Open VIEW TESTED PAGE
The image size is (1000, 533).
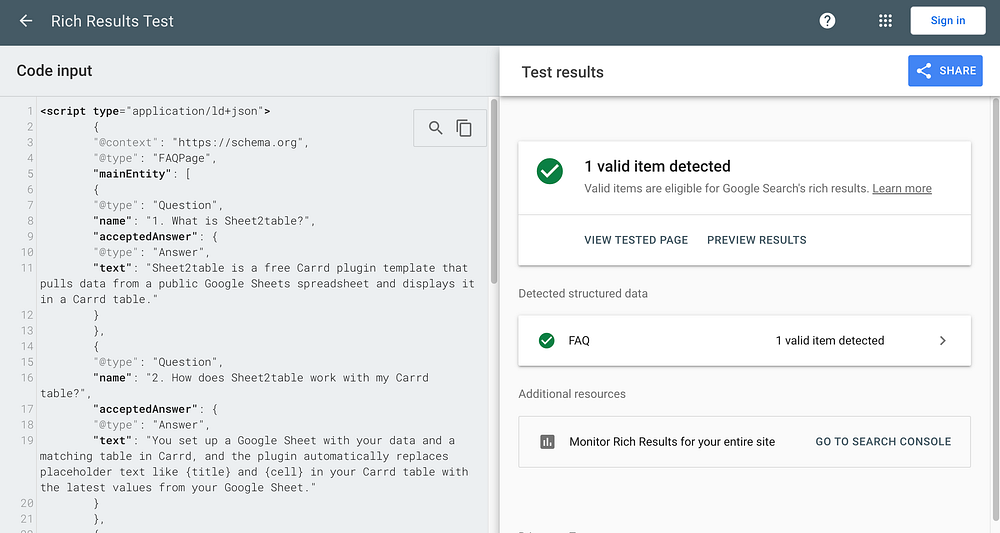(636, 240)
